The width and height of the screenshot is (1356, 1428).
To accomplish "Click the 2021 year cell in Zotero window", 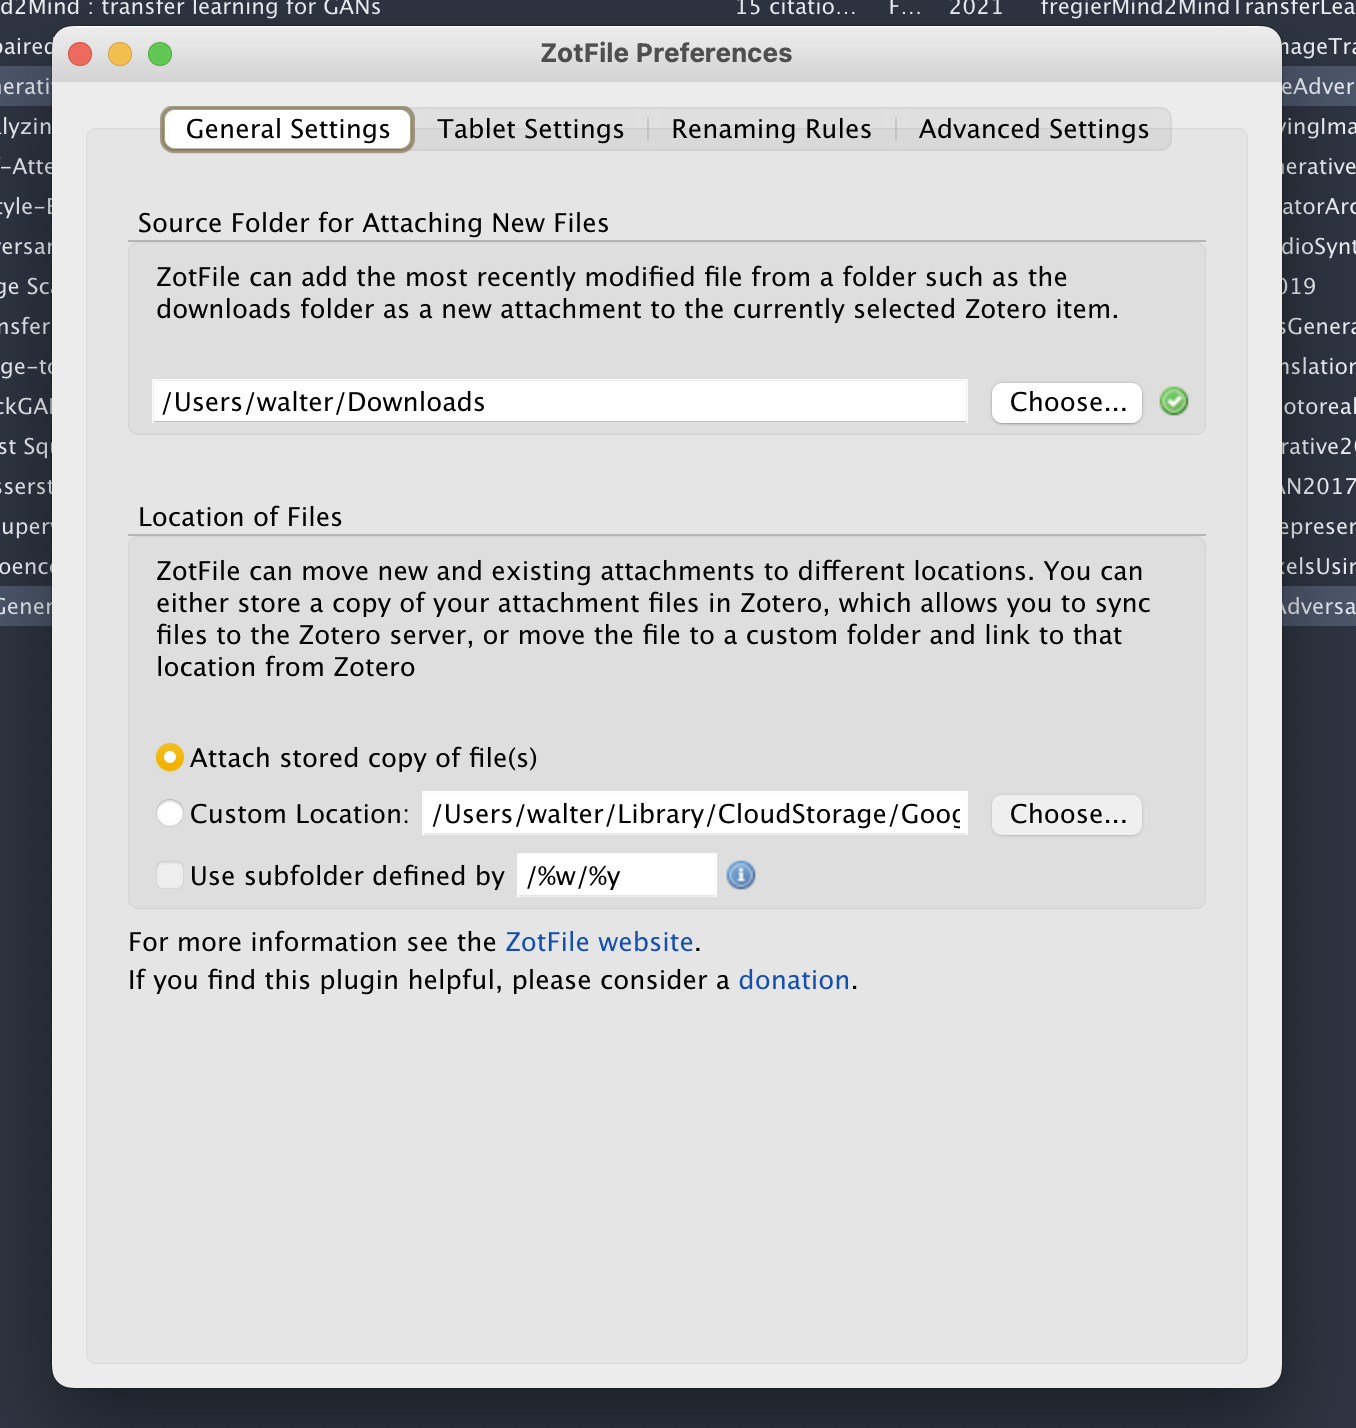I will point(976,9).
